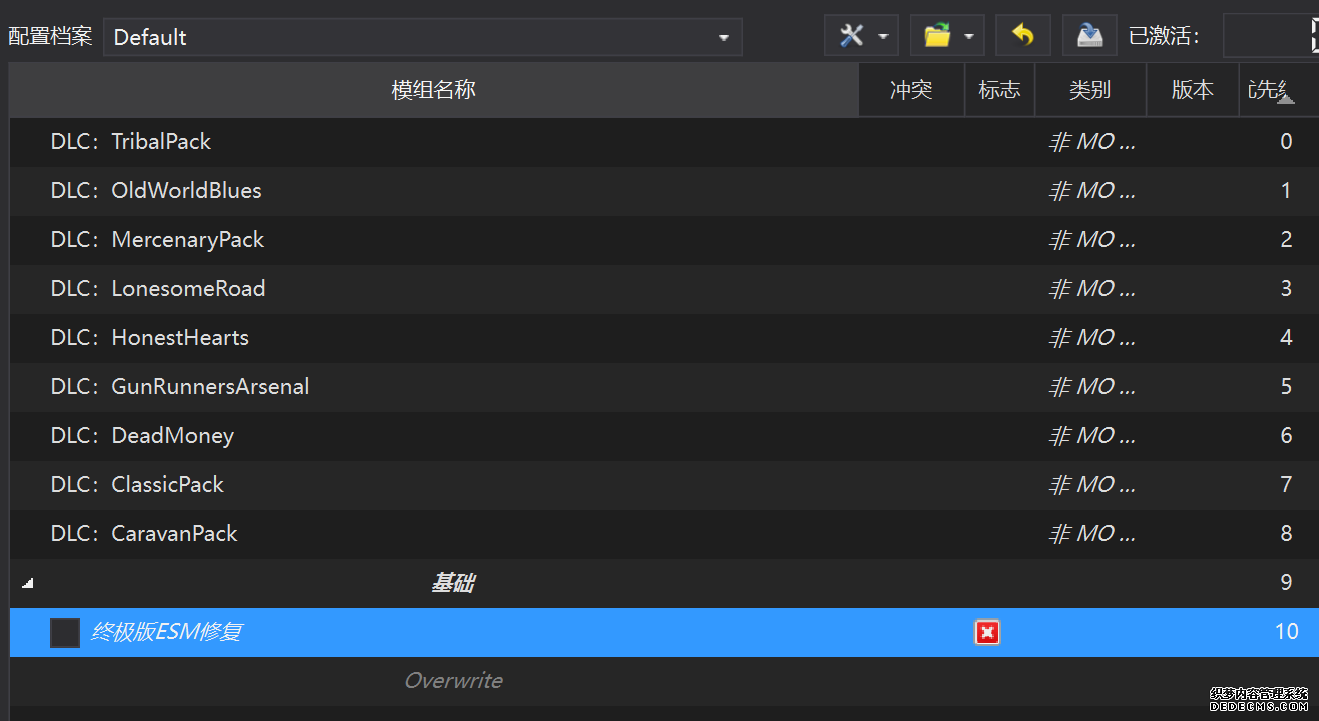This screenshot has width=1319, height=721.
Task: Sort by the priority column header
Action: coord(1272,90)
